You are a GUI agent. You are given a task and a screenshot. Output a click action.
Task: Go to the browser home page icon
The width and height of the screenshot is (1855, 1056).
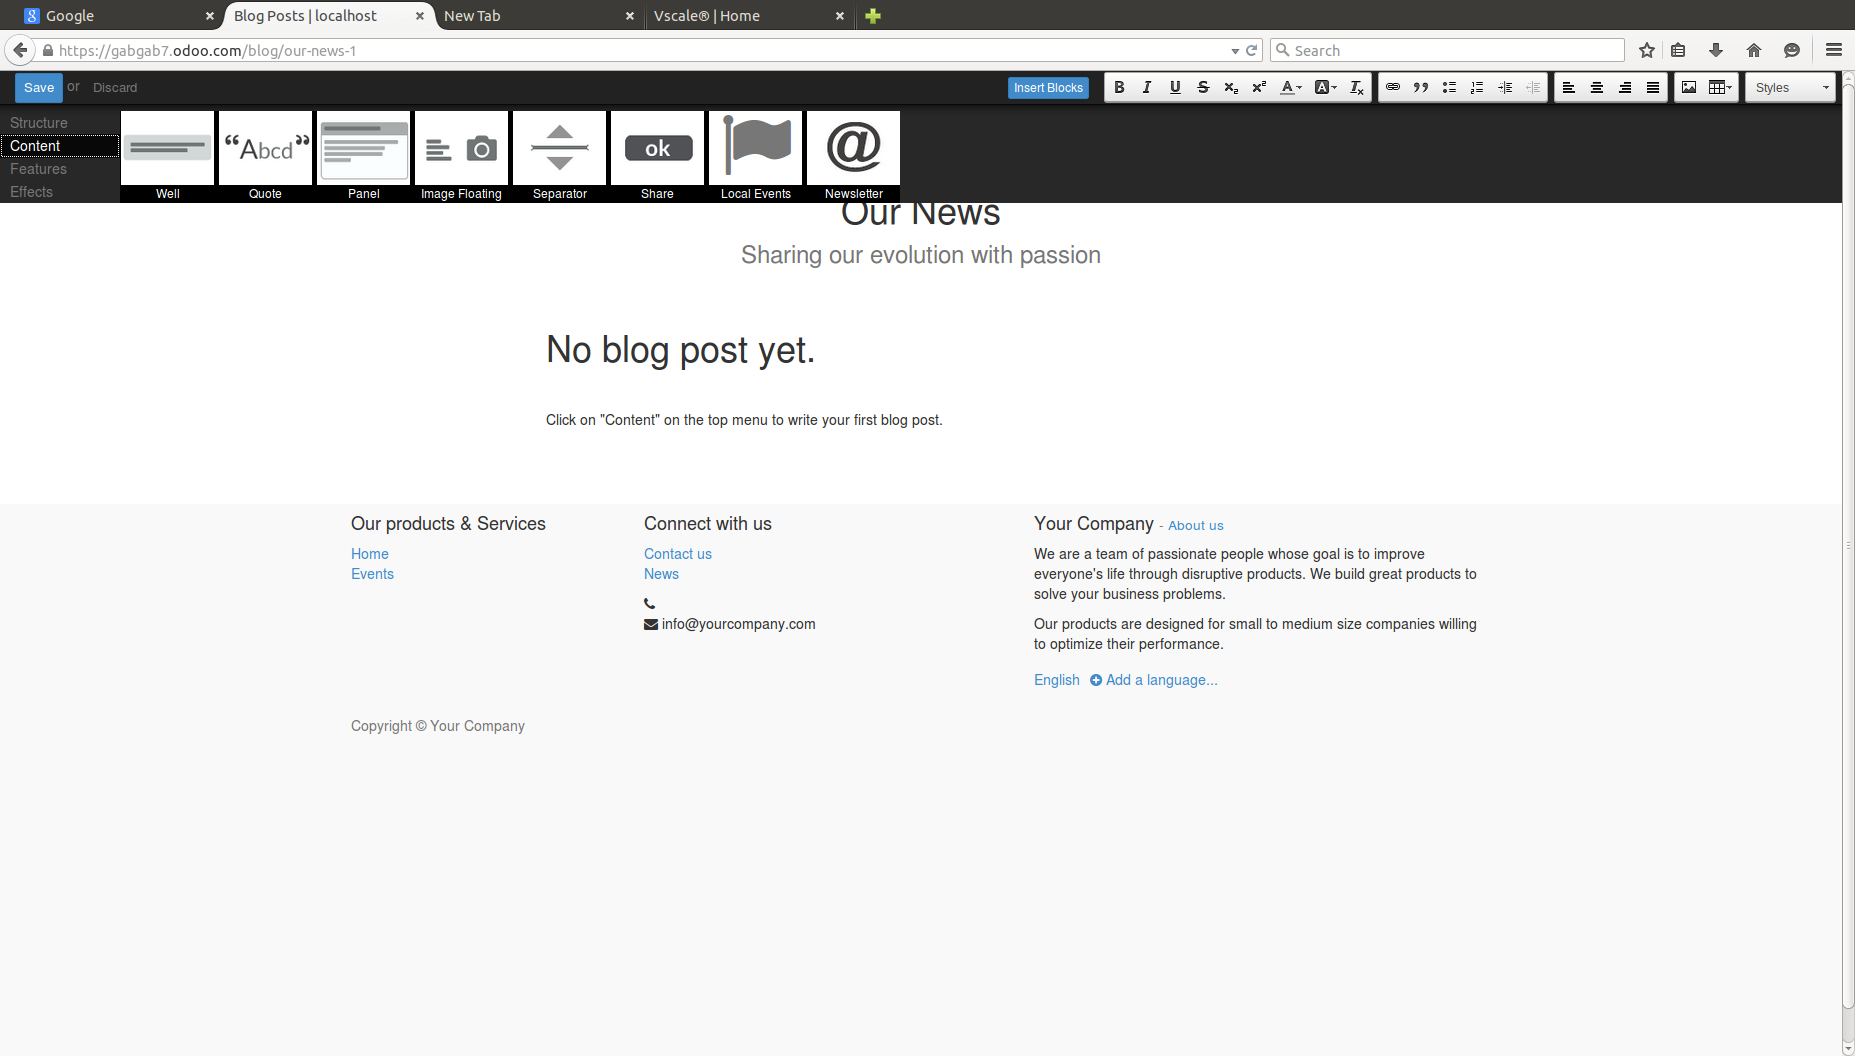[1754, 50]
